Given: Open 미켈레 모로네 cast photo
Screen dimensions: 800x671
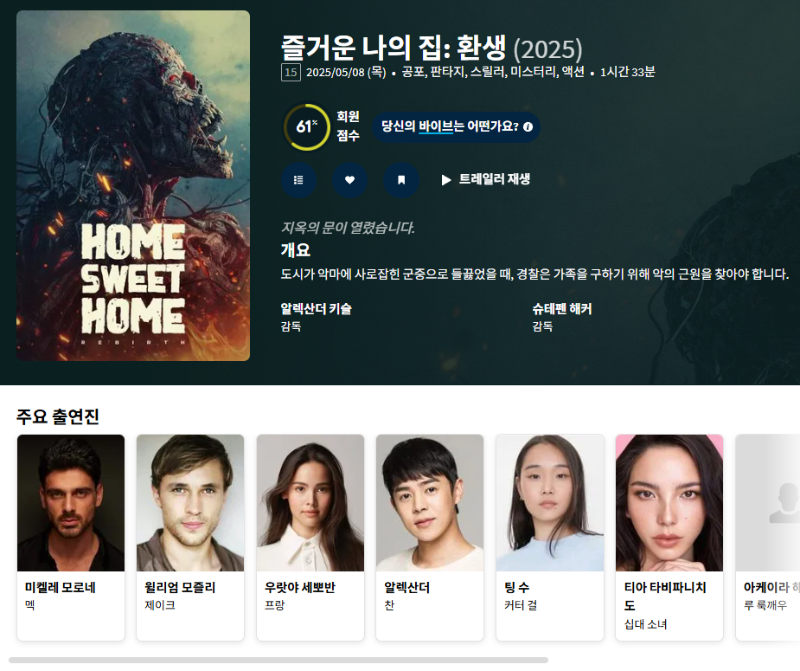Looking at the screenshot, I should point(71,503).
